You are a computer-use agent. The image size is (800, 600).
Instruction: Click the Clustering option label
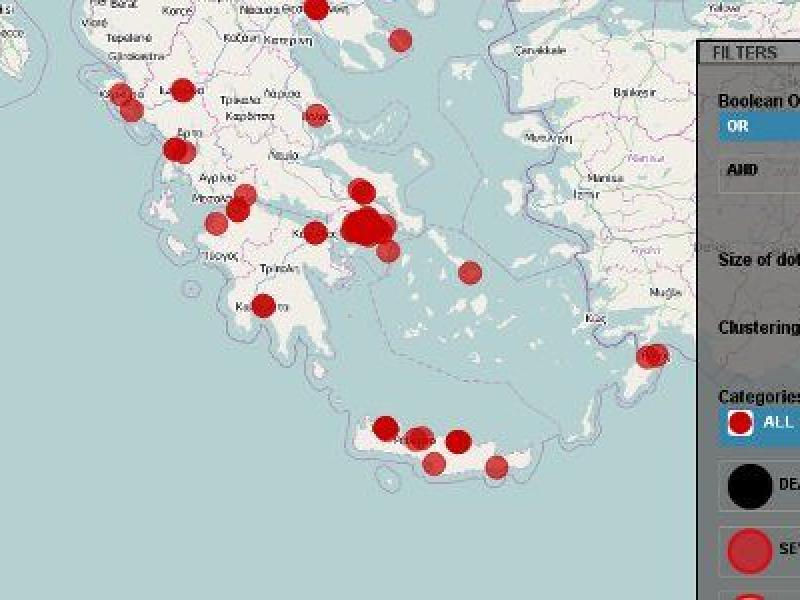[758, 327]
